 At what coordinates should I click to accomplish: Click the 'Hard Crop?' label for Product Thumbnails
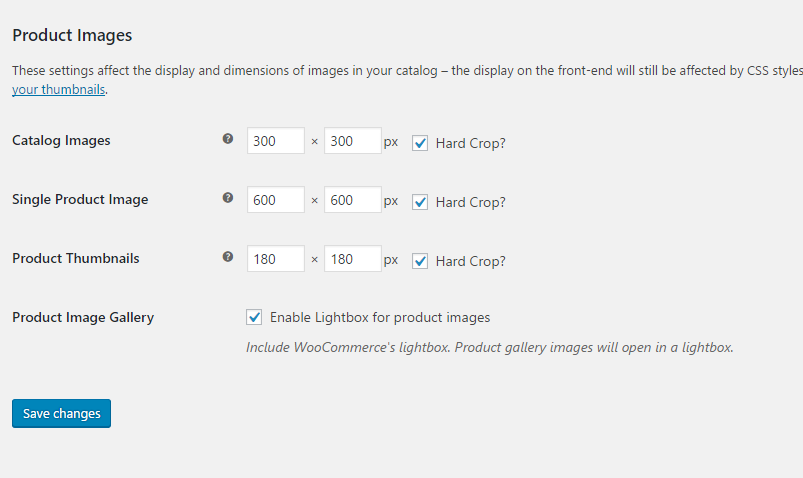(x=471, y=261)
